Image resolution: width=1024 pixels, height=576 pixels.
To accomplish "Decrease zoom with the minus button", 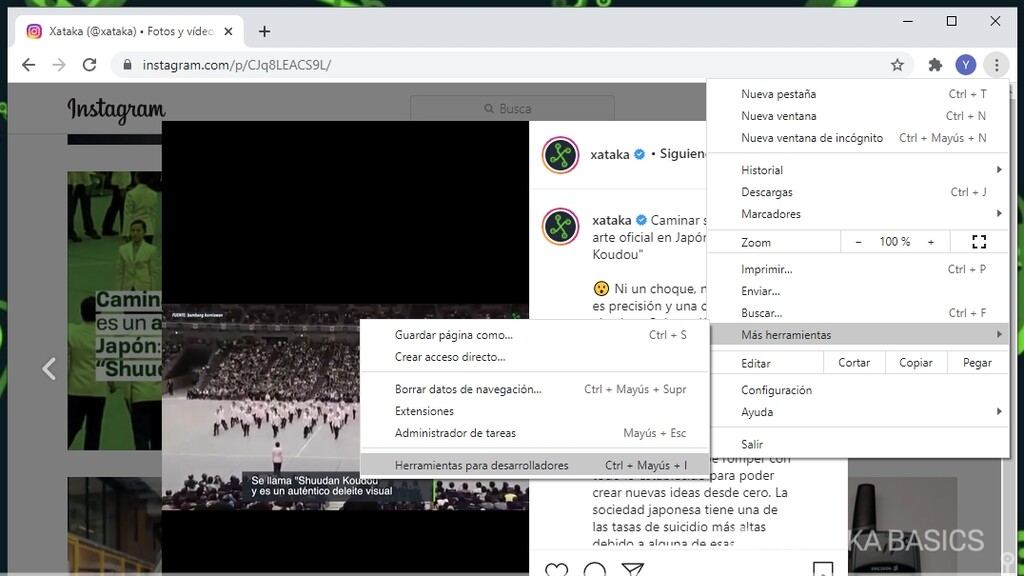I will (x=858, y=242).
